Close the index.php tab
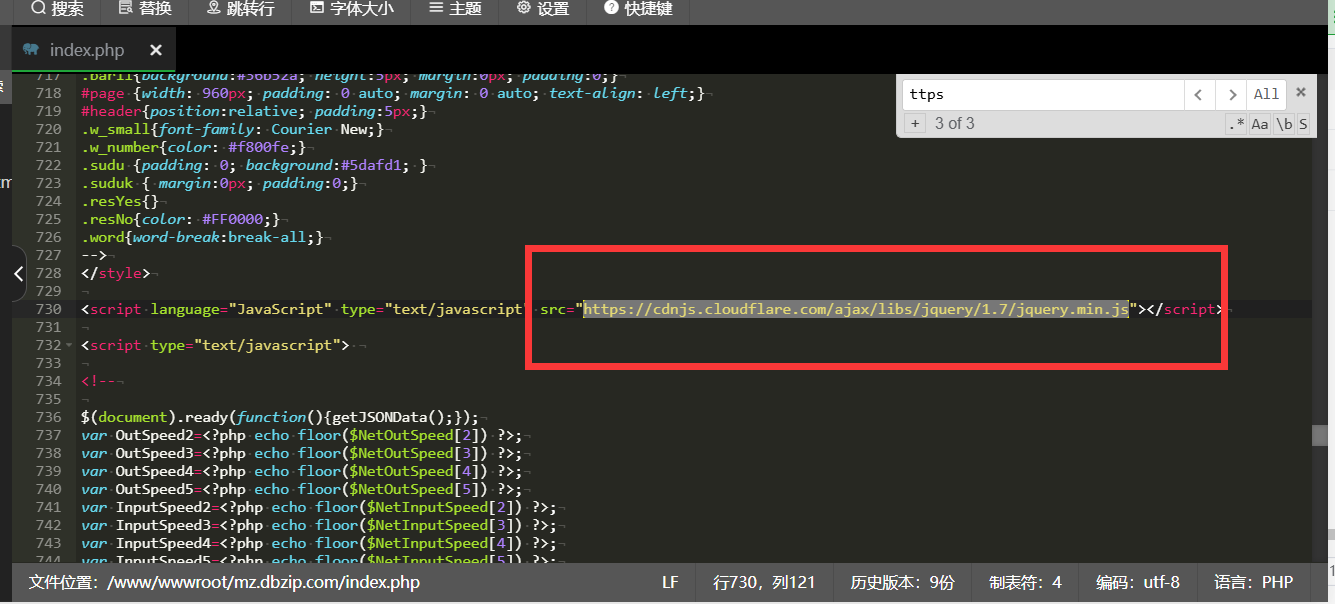1335x604 pixels. point(156,50)
